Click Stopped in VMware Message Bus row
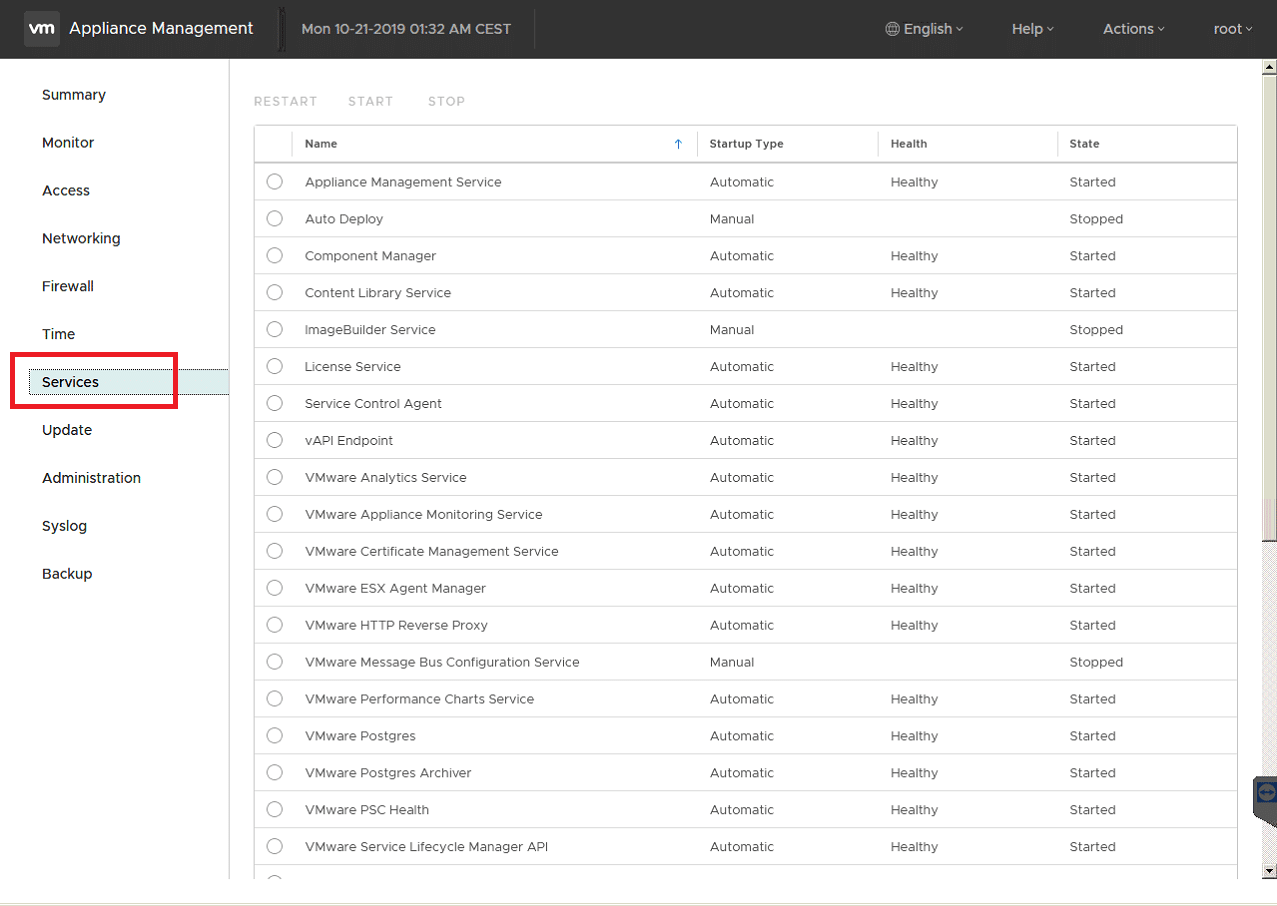 [1096, 663]
